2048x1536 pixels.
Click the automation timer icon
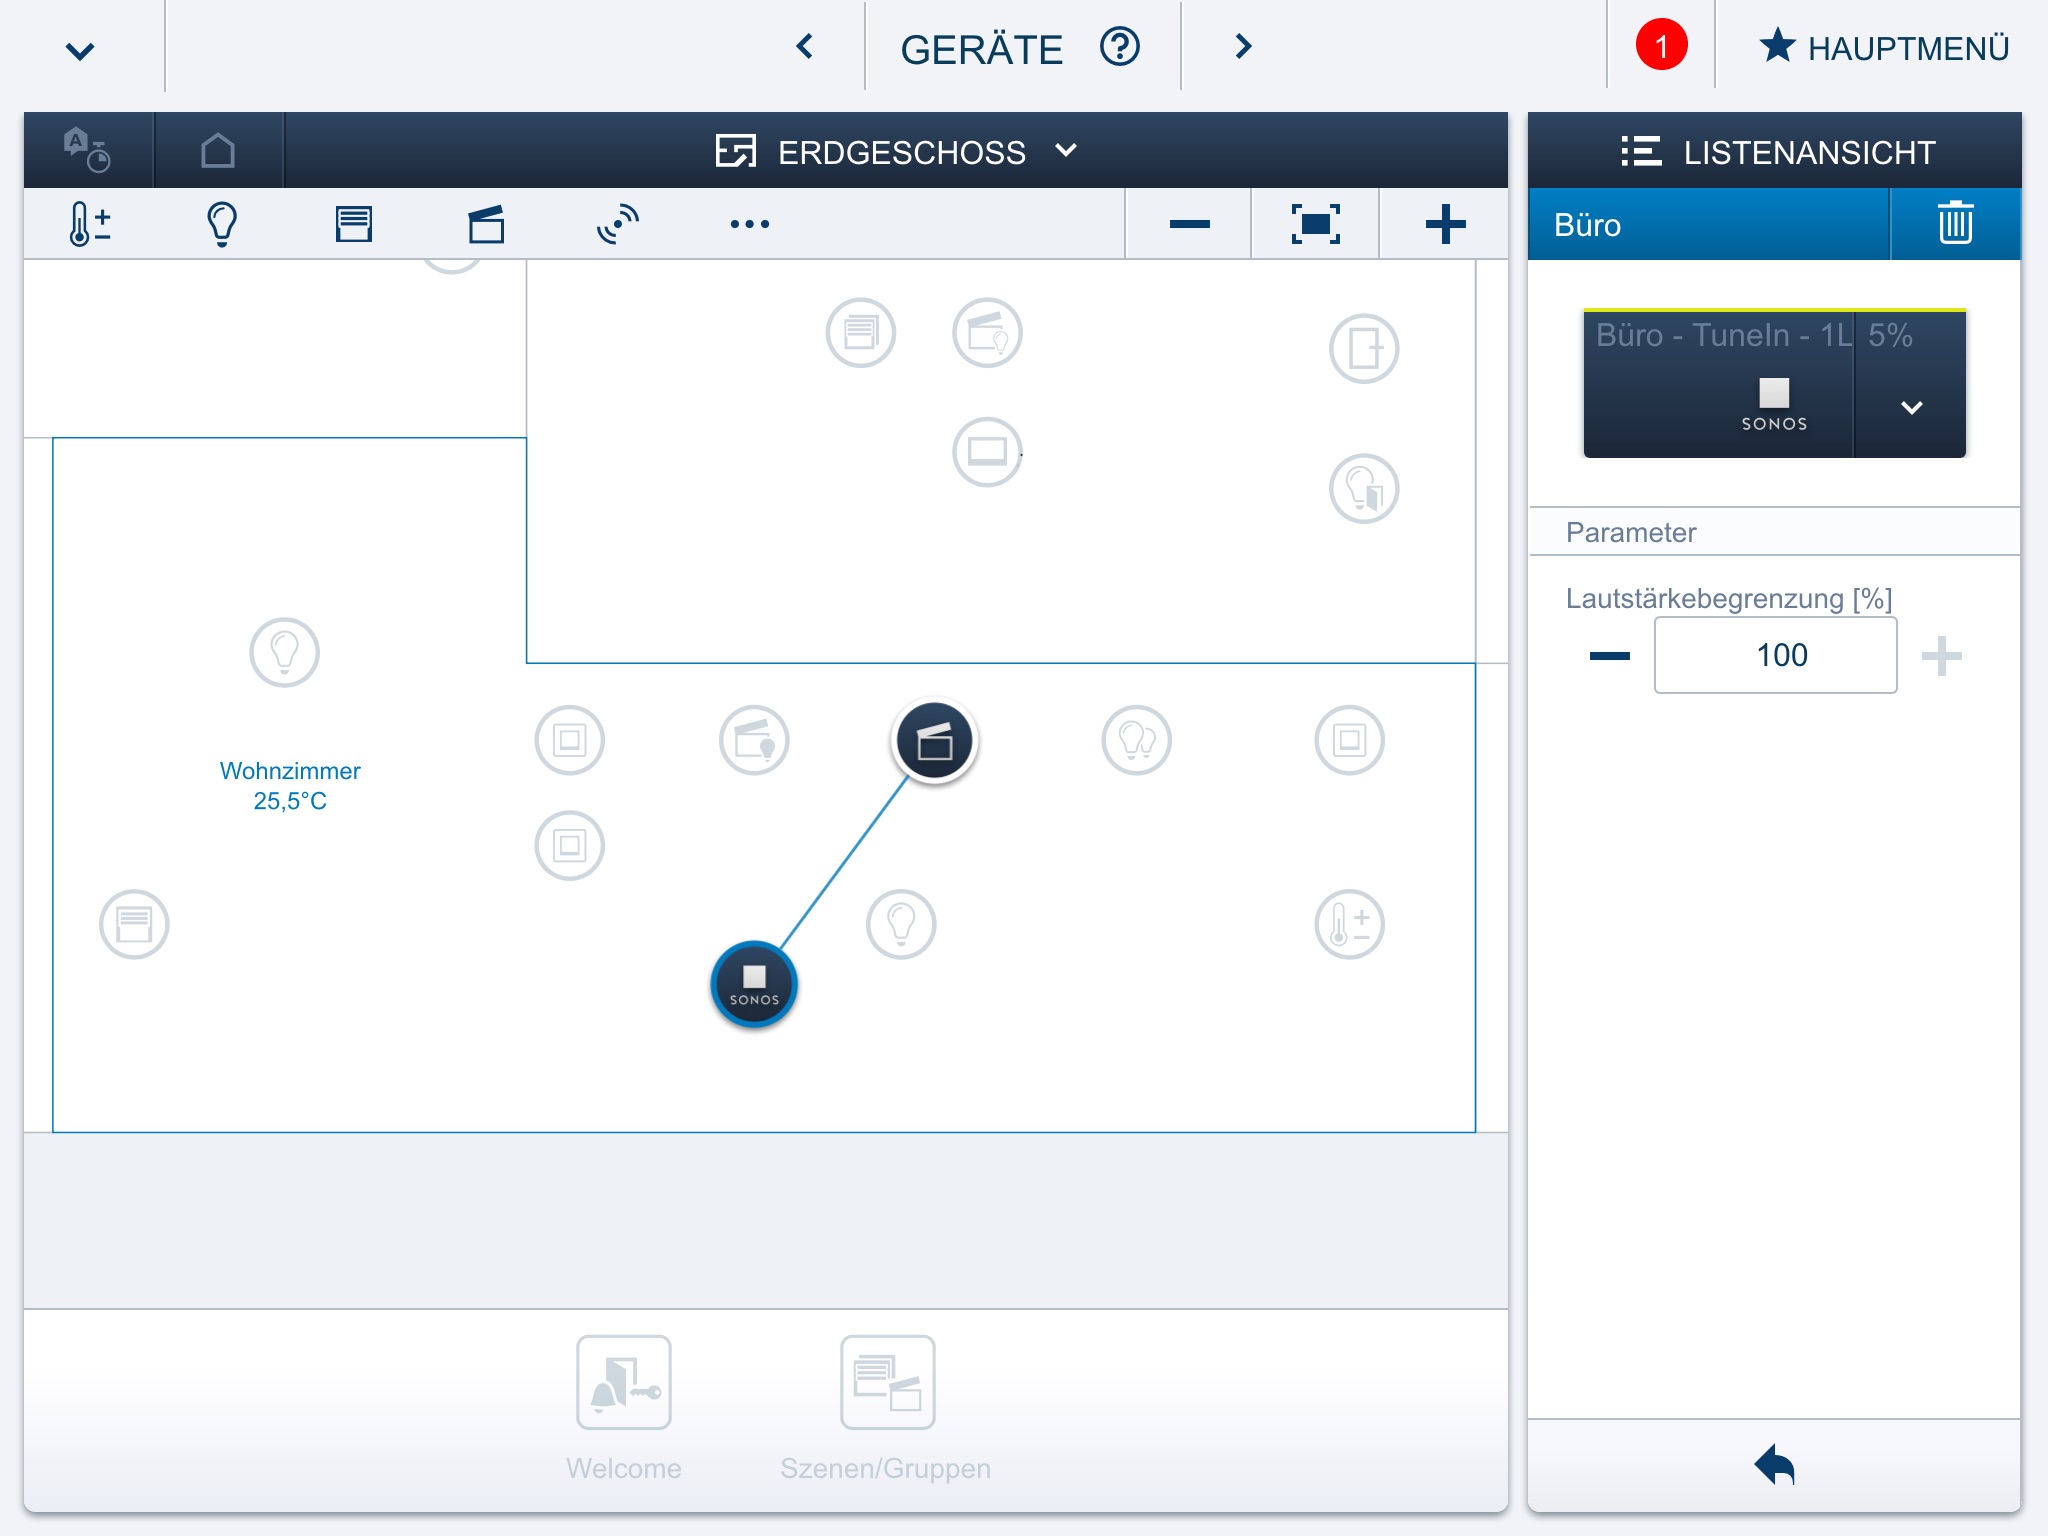(88, 150)
